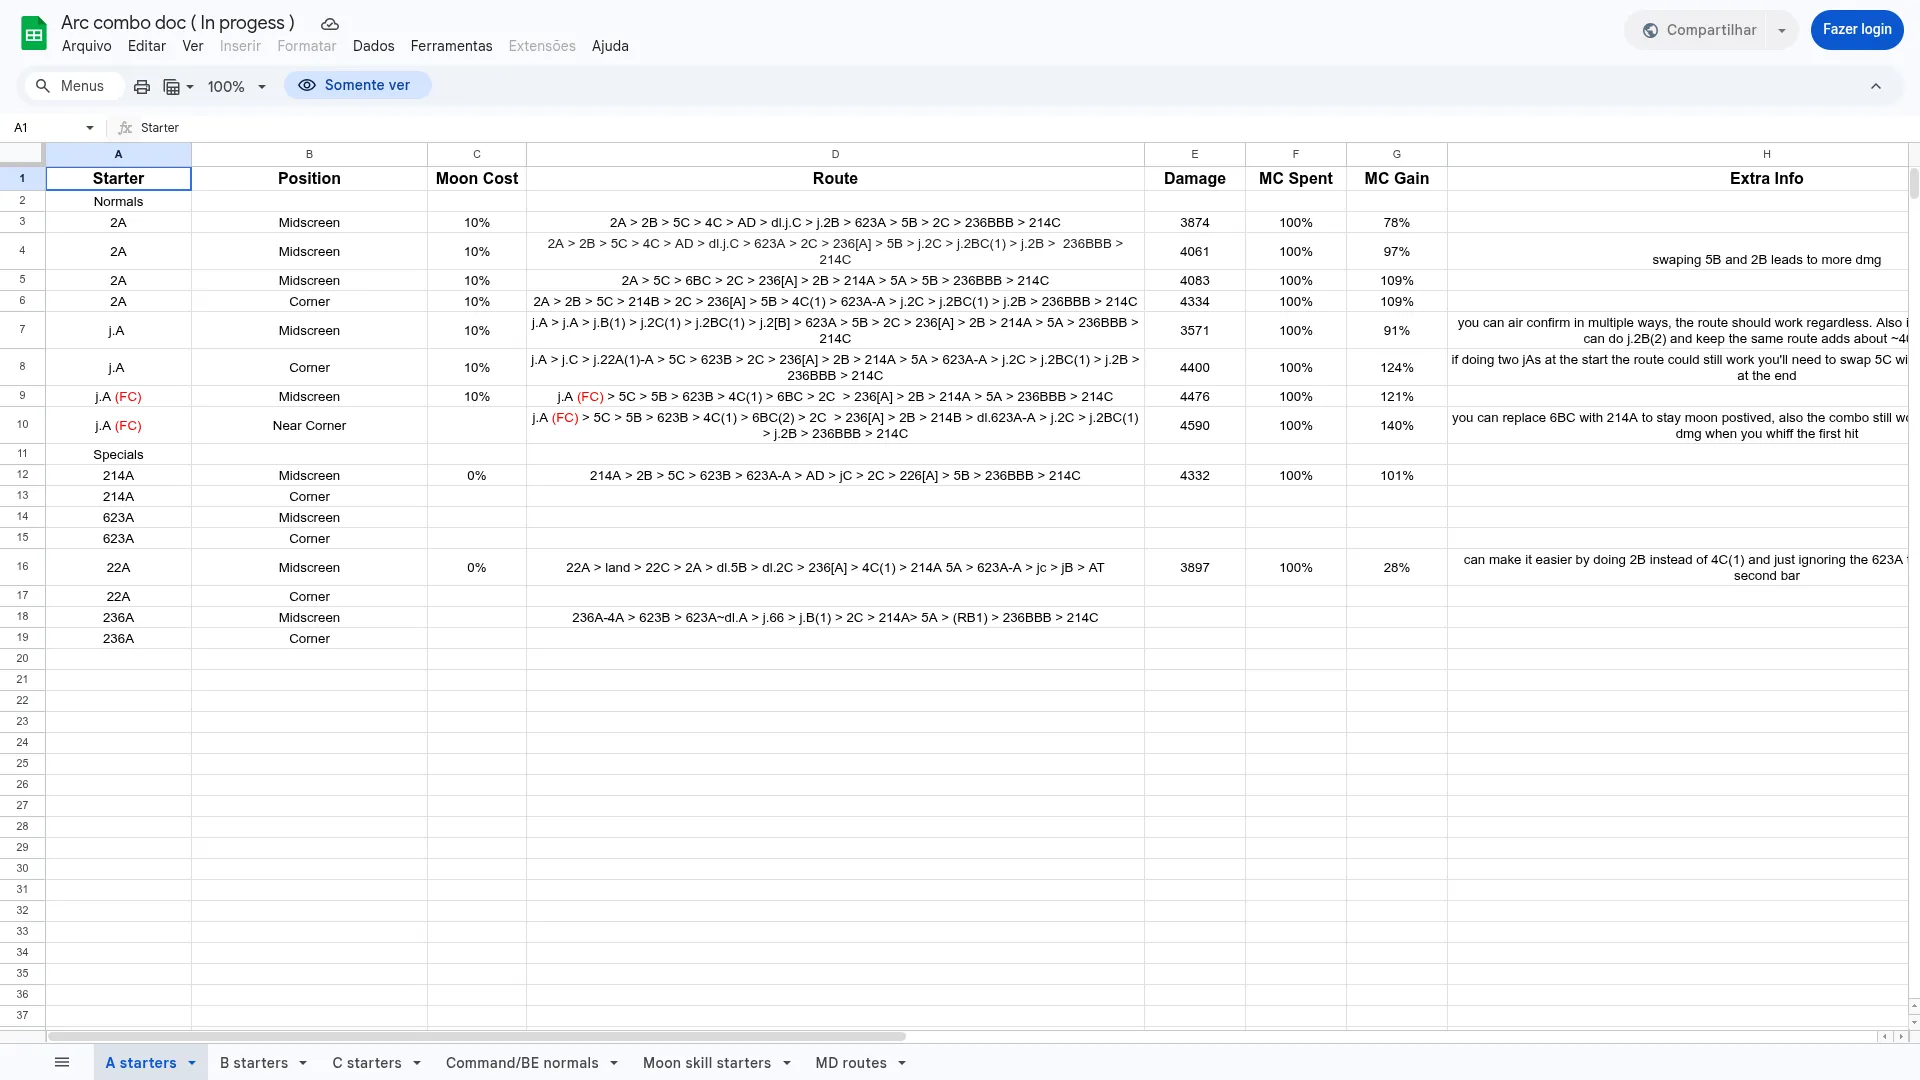Open the filter views icon menu
Image resolution: width=1920 pixels, height=1080 pixels.
(177, 87)
